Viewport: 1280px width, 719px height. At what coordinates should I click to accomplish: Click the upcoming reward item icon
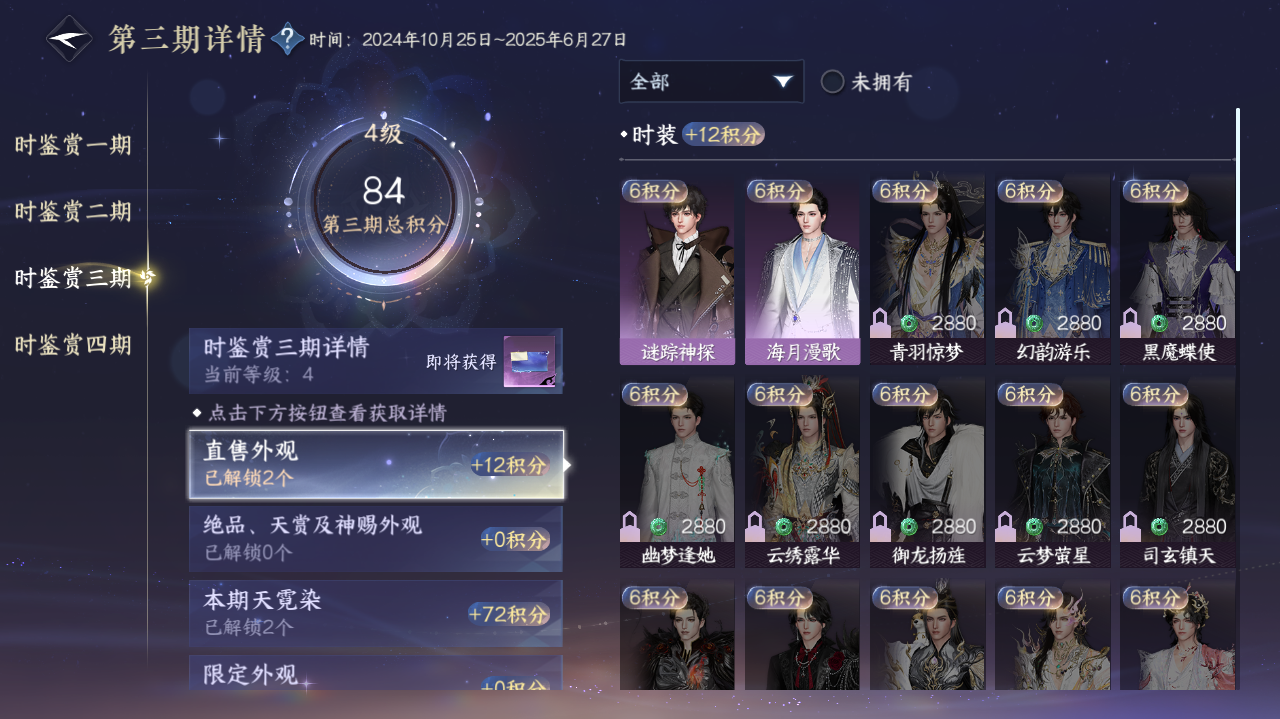(x=529, y=361)
